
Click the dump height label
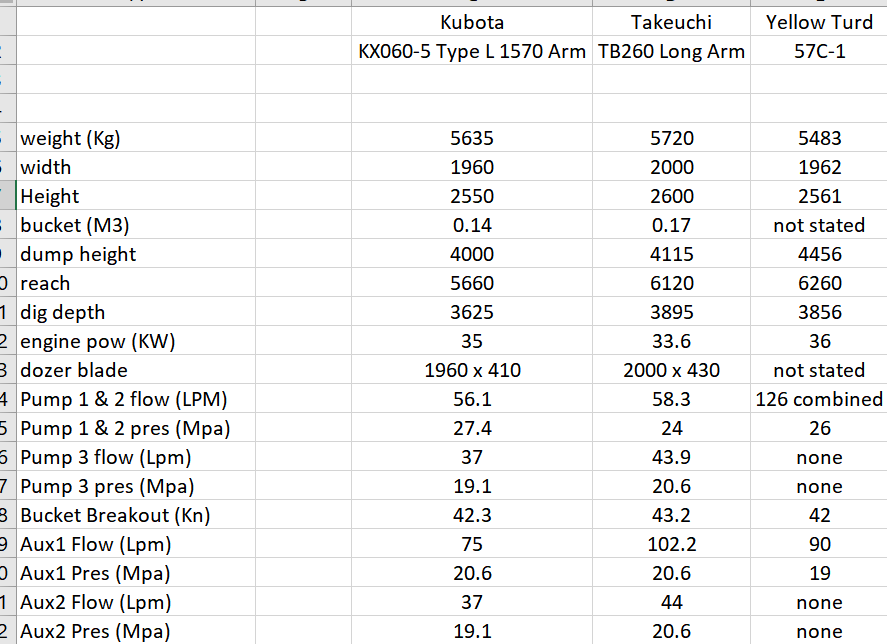click(x=136, y=254)
